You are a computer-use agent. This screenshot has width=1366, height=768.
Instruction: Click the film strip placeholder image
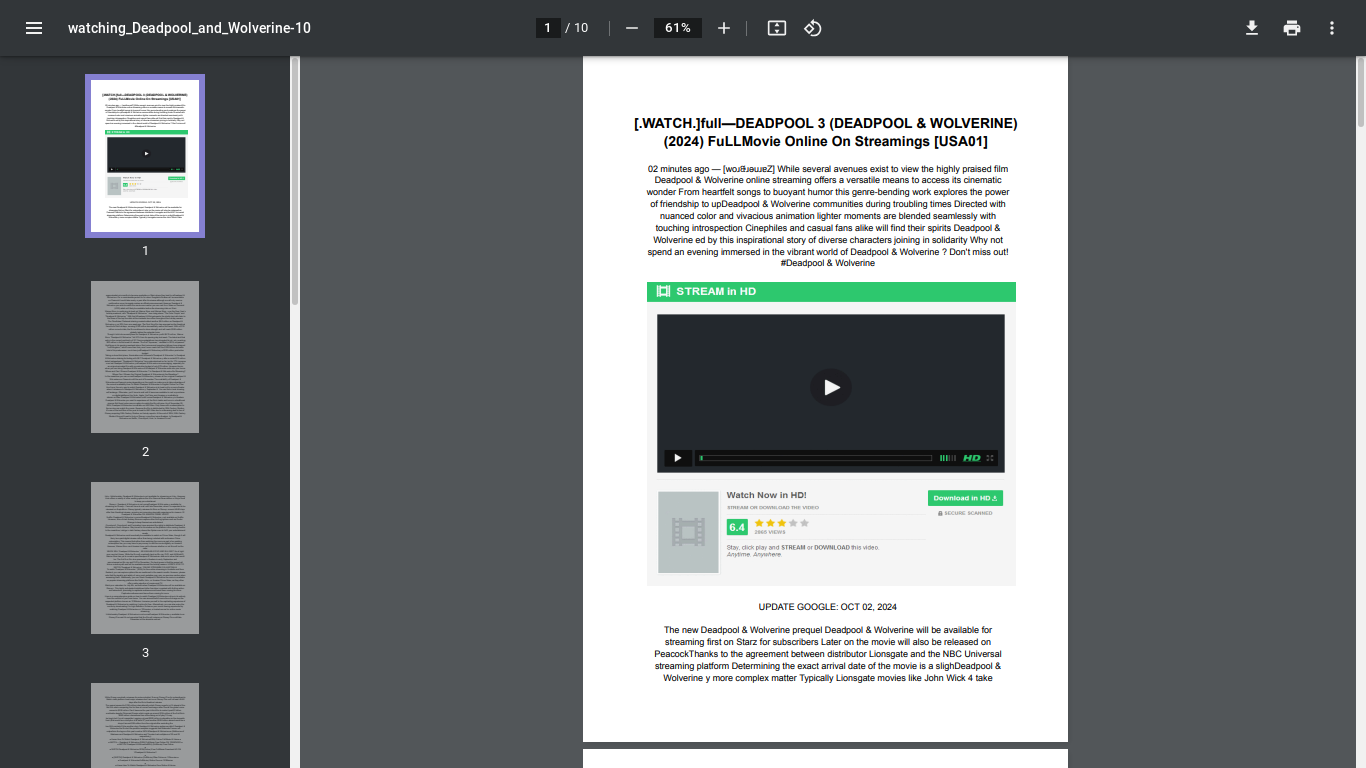click(x=688, y=532)
